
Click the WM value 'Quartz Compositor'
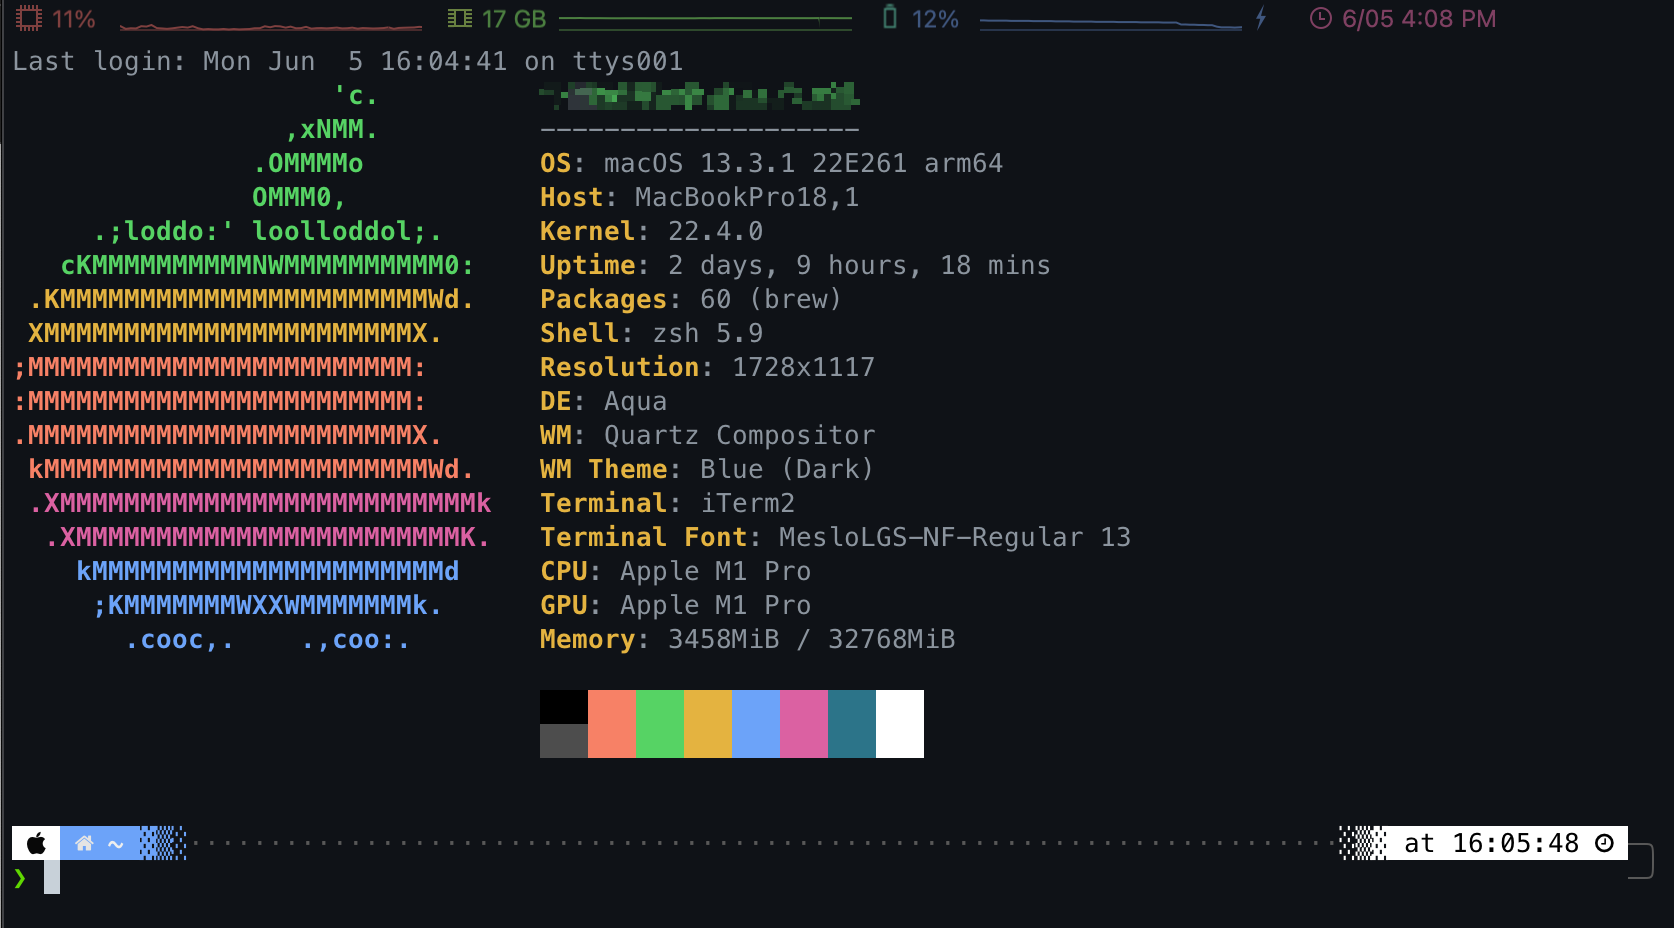[x=739, y=435]
